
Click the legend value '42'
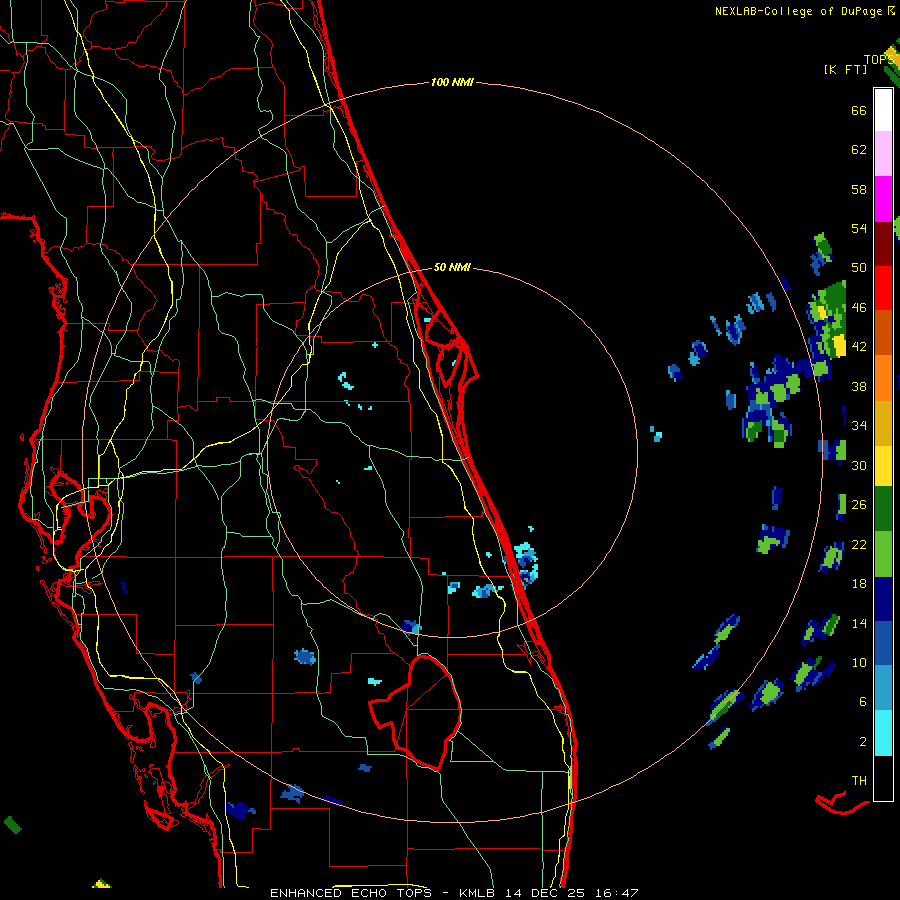[x=859, y=347]
